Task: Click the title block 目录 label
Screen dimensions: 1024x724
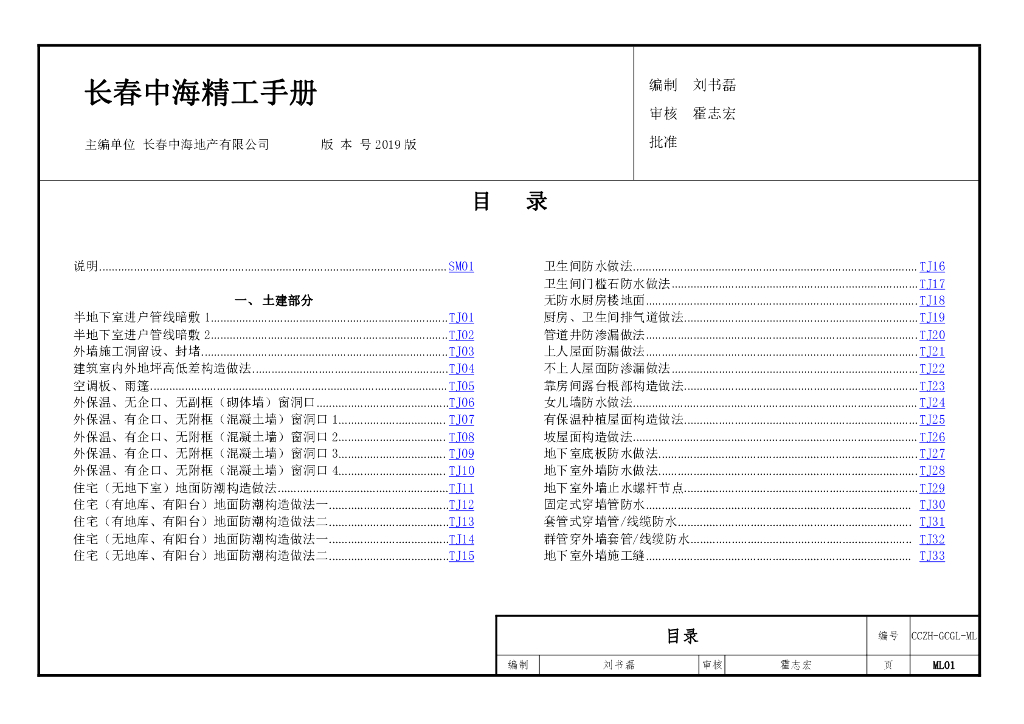Action: tap(682, 636)
